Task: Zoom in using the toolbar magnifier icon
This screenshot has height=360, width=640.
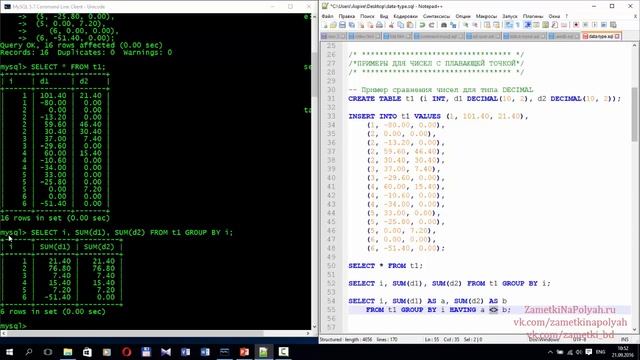Action: pos(465,25)
